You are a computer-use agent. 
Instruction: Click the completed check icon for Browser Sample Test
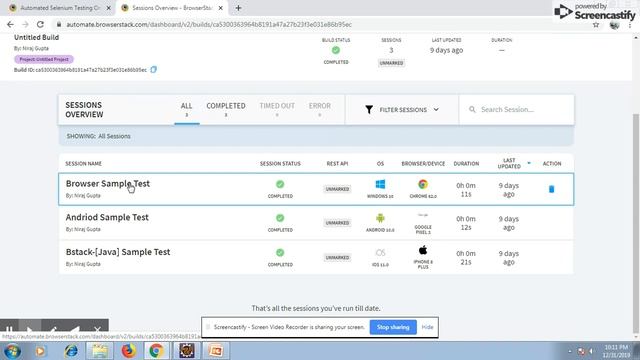280,184
